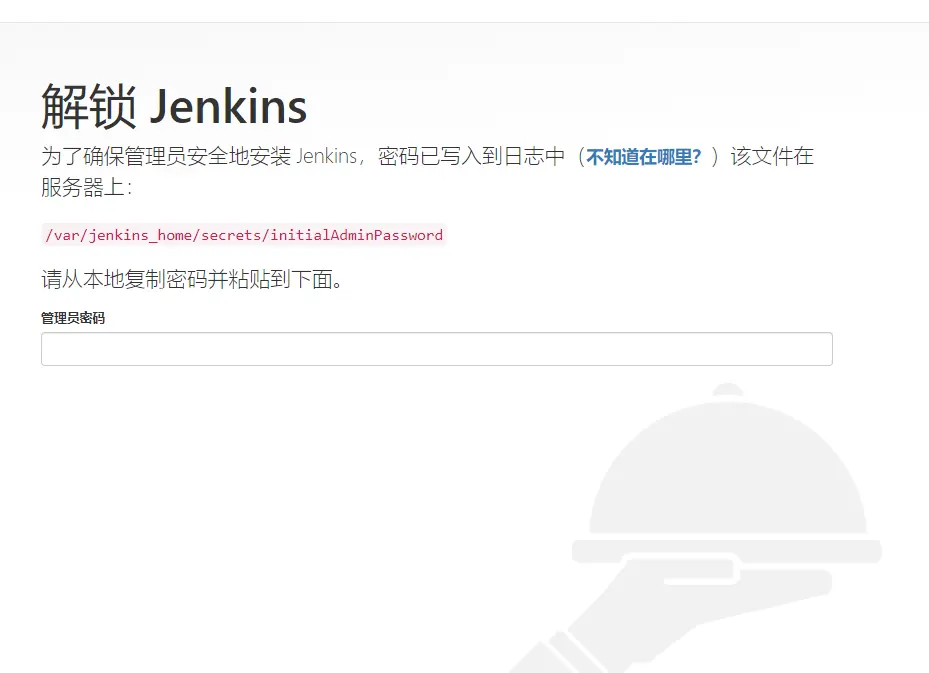Click the 服务器上: text line
Image resolution: width=929 pixels, height=673 pixels.
(87, 188)
